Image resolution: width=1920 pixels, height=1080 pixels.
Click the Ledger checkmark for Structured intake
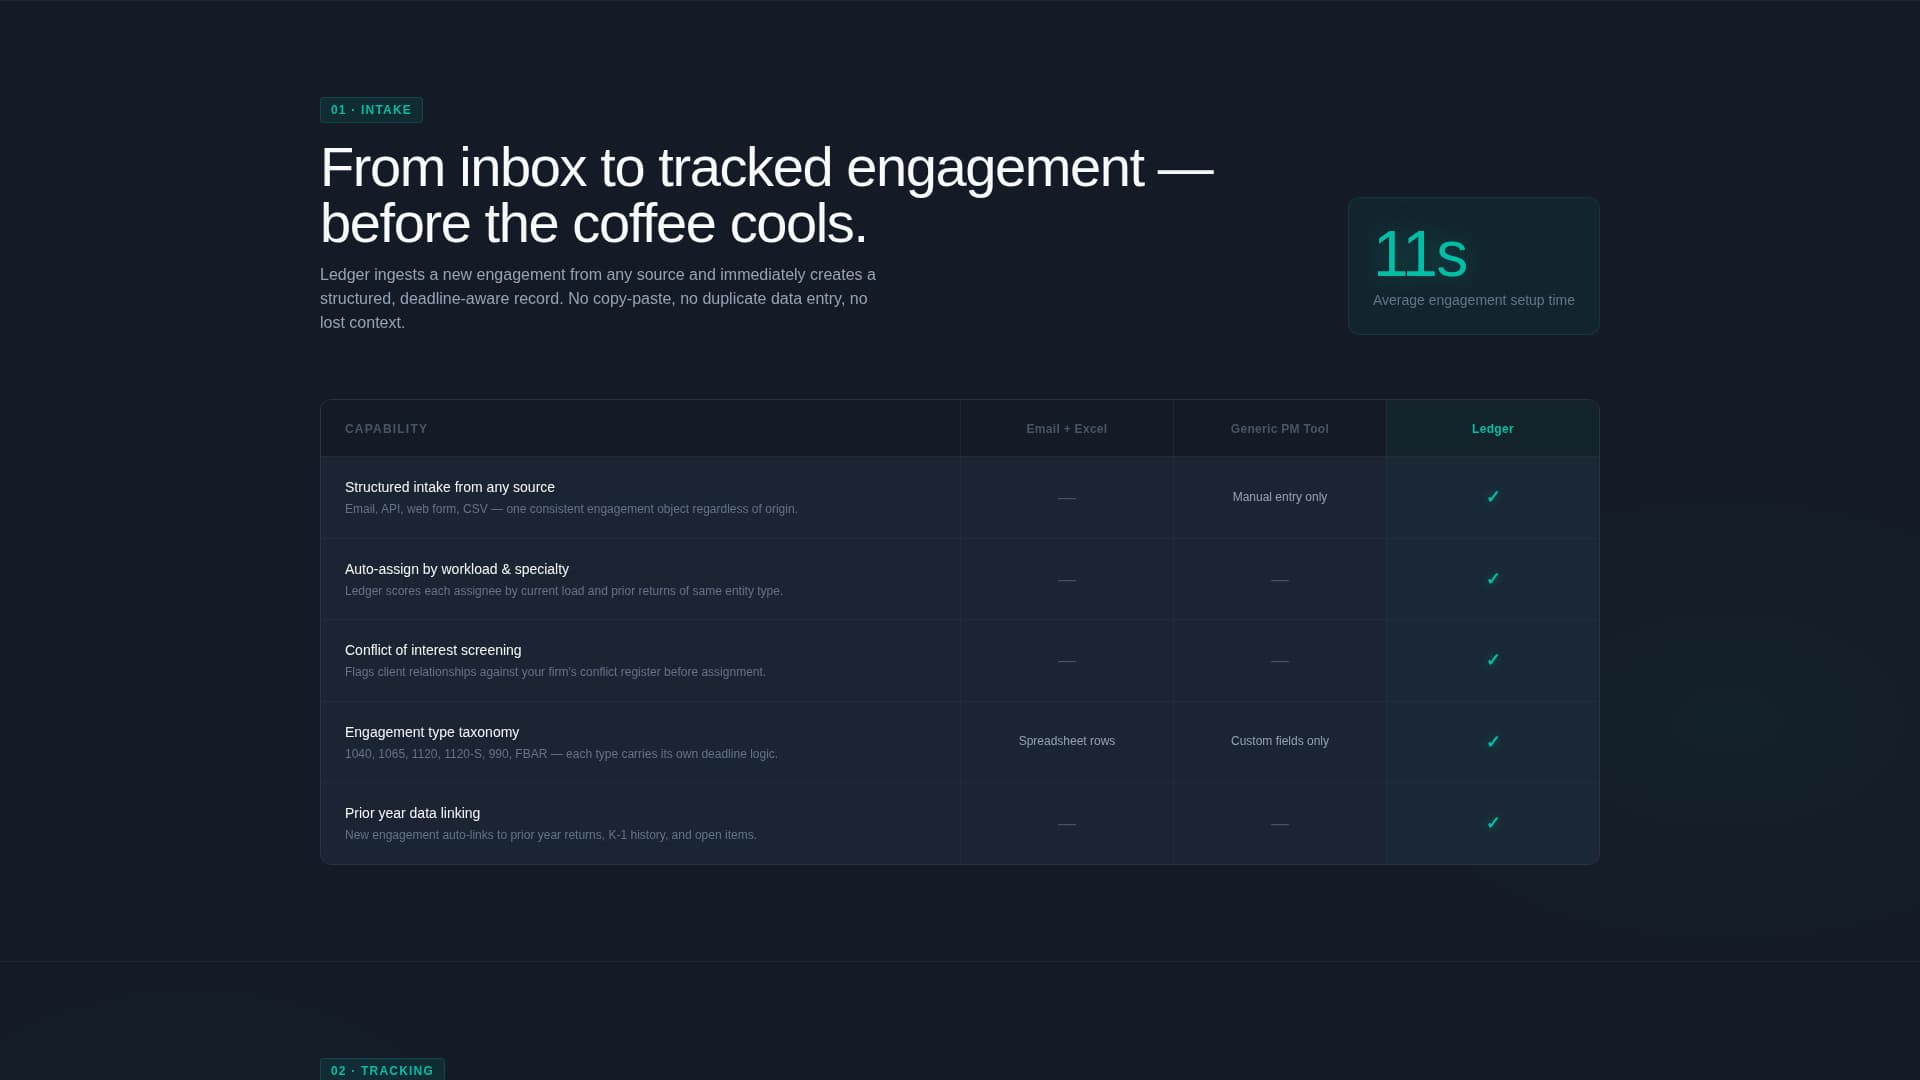pos(1492,497)
